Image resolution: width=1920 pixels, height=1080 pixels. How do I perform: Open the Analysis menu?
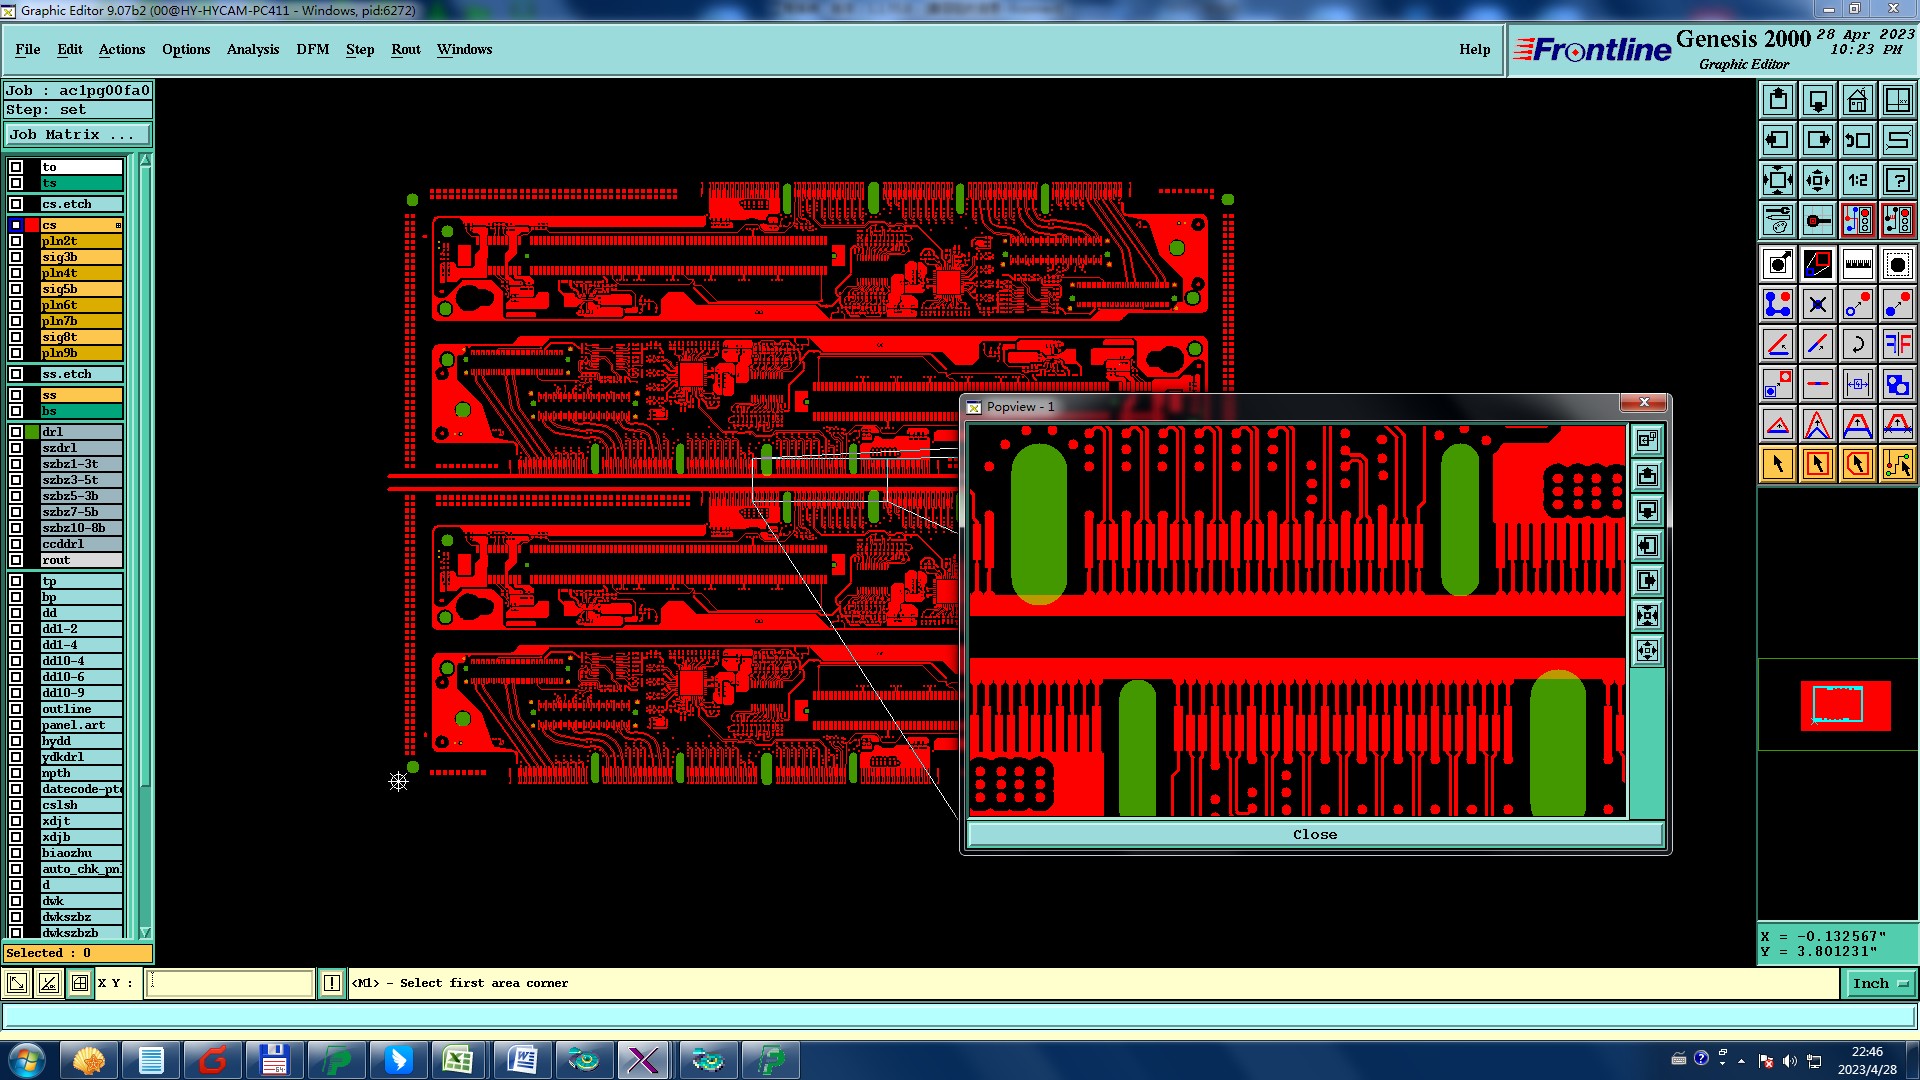click(x=252, y=49)
